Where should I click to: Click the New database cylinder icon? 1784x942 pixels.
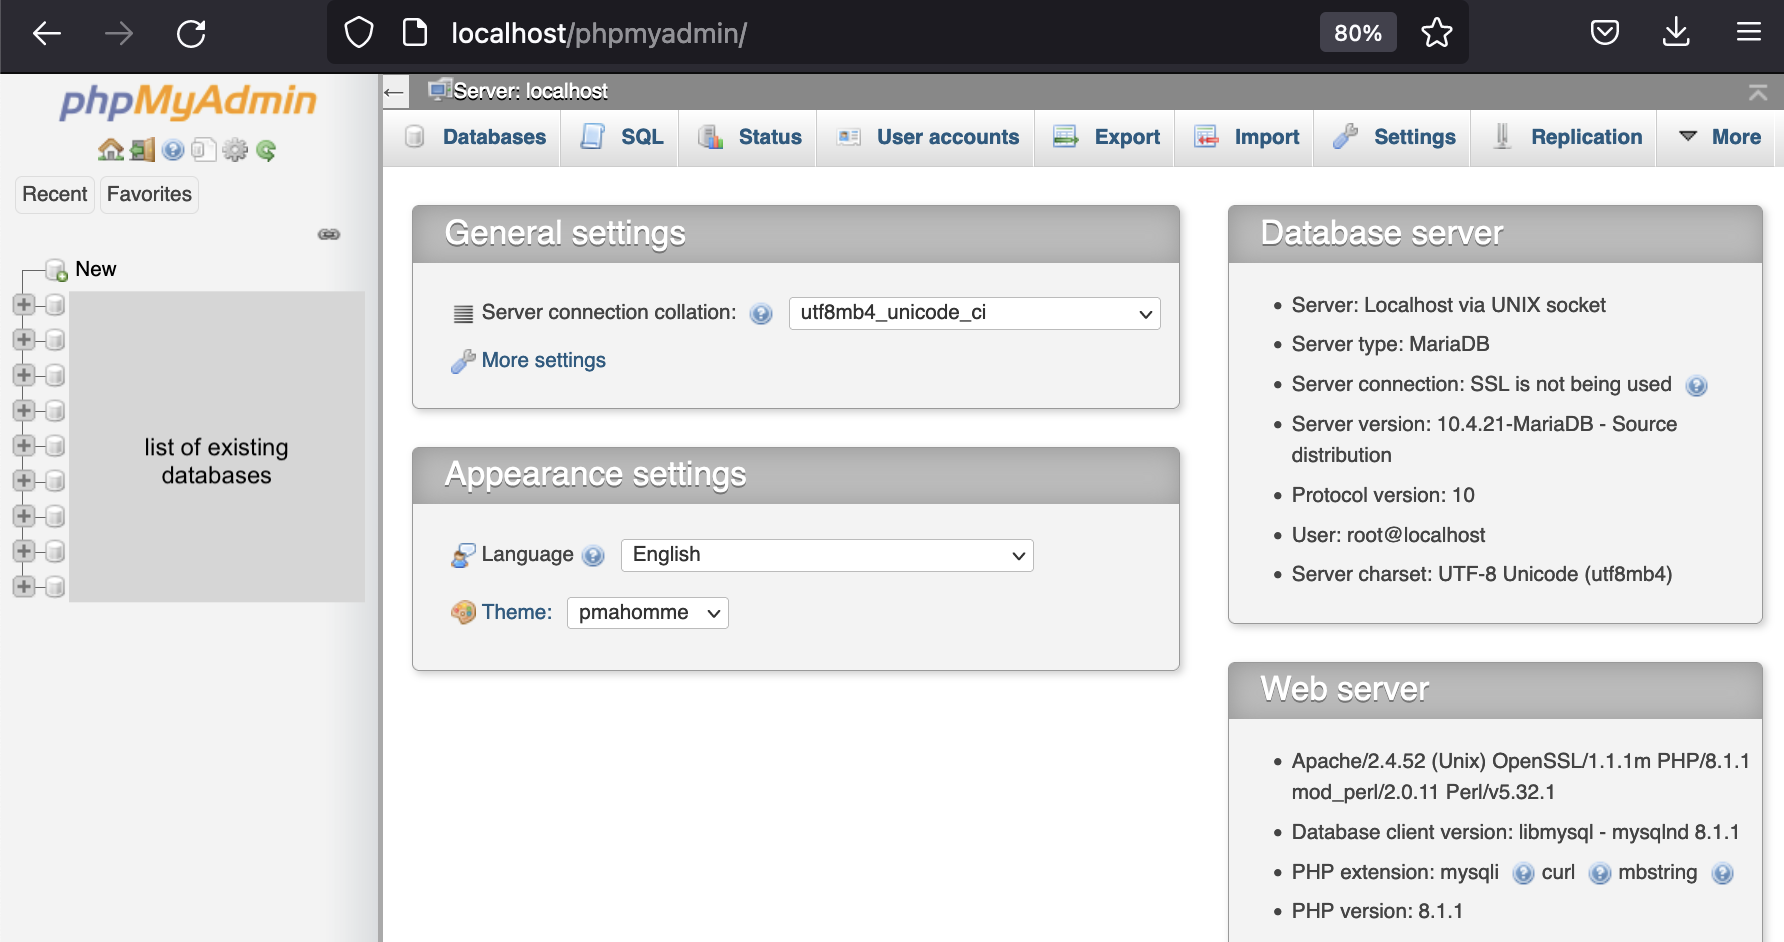tap(57, 270)
